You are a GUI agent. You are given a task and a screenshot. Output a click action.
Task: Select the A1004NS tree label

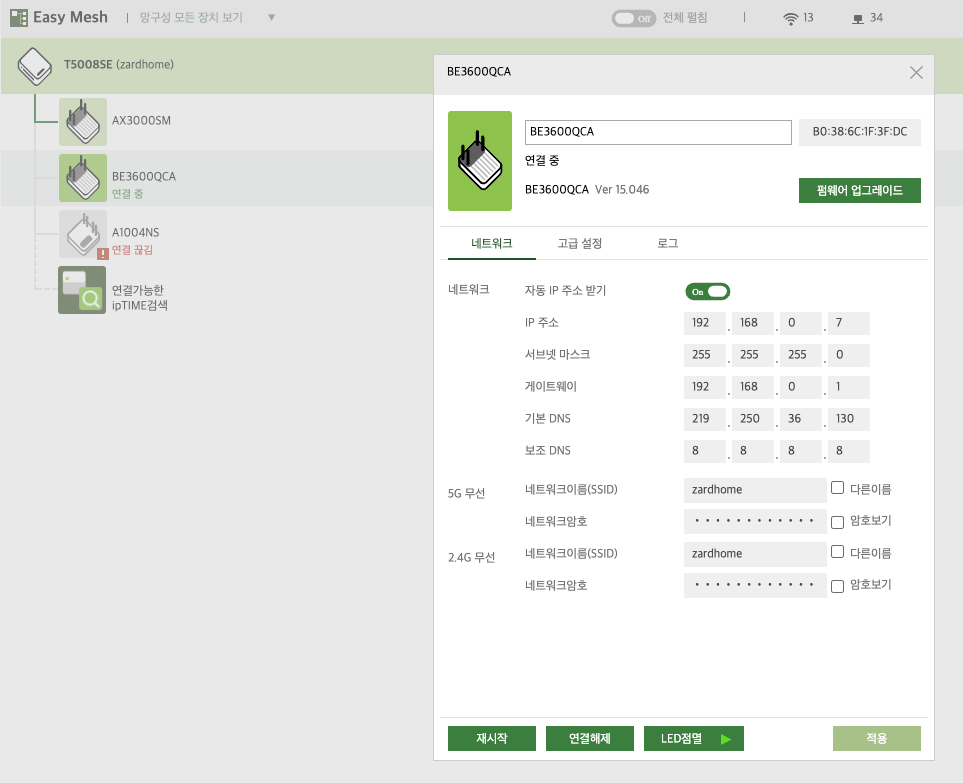click(x=135, y=233)
